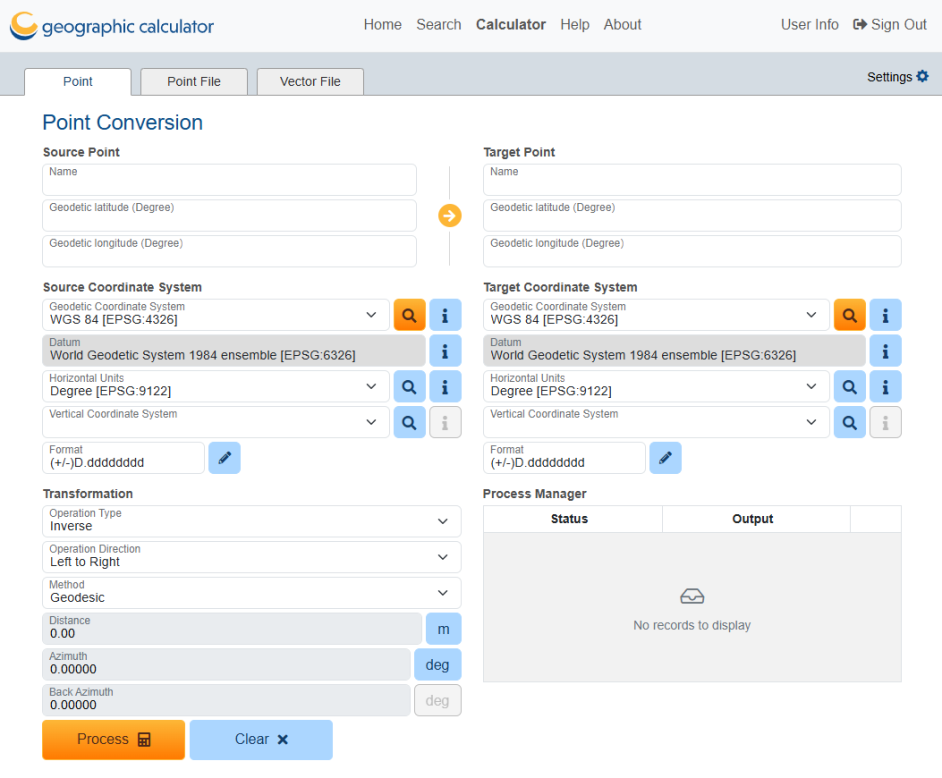Click the Status column header
The image size is (942, 778).
click(x=572, y=519)
